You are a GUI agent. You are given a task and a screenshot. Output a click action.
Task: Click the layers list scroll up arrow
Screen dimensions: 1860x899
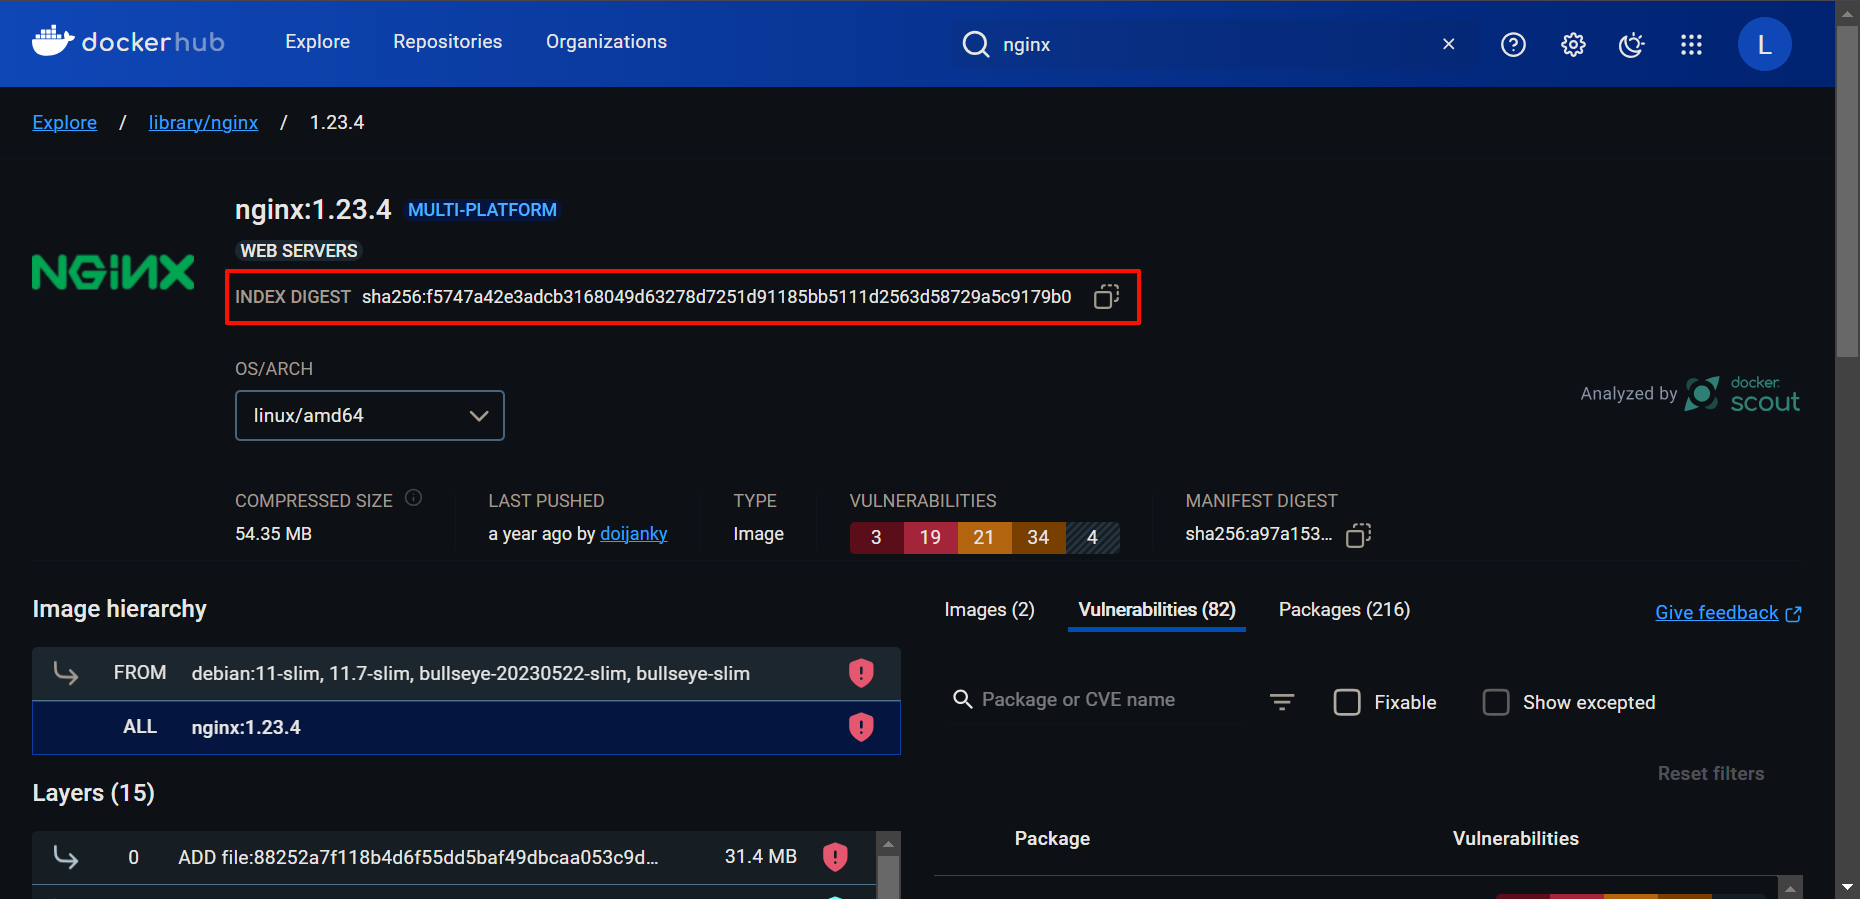888,844
